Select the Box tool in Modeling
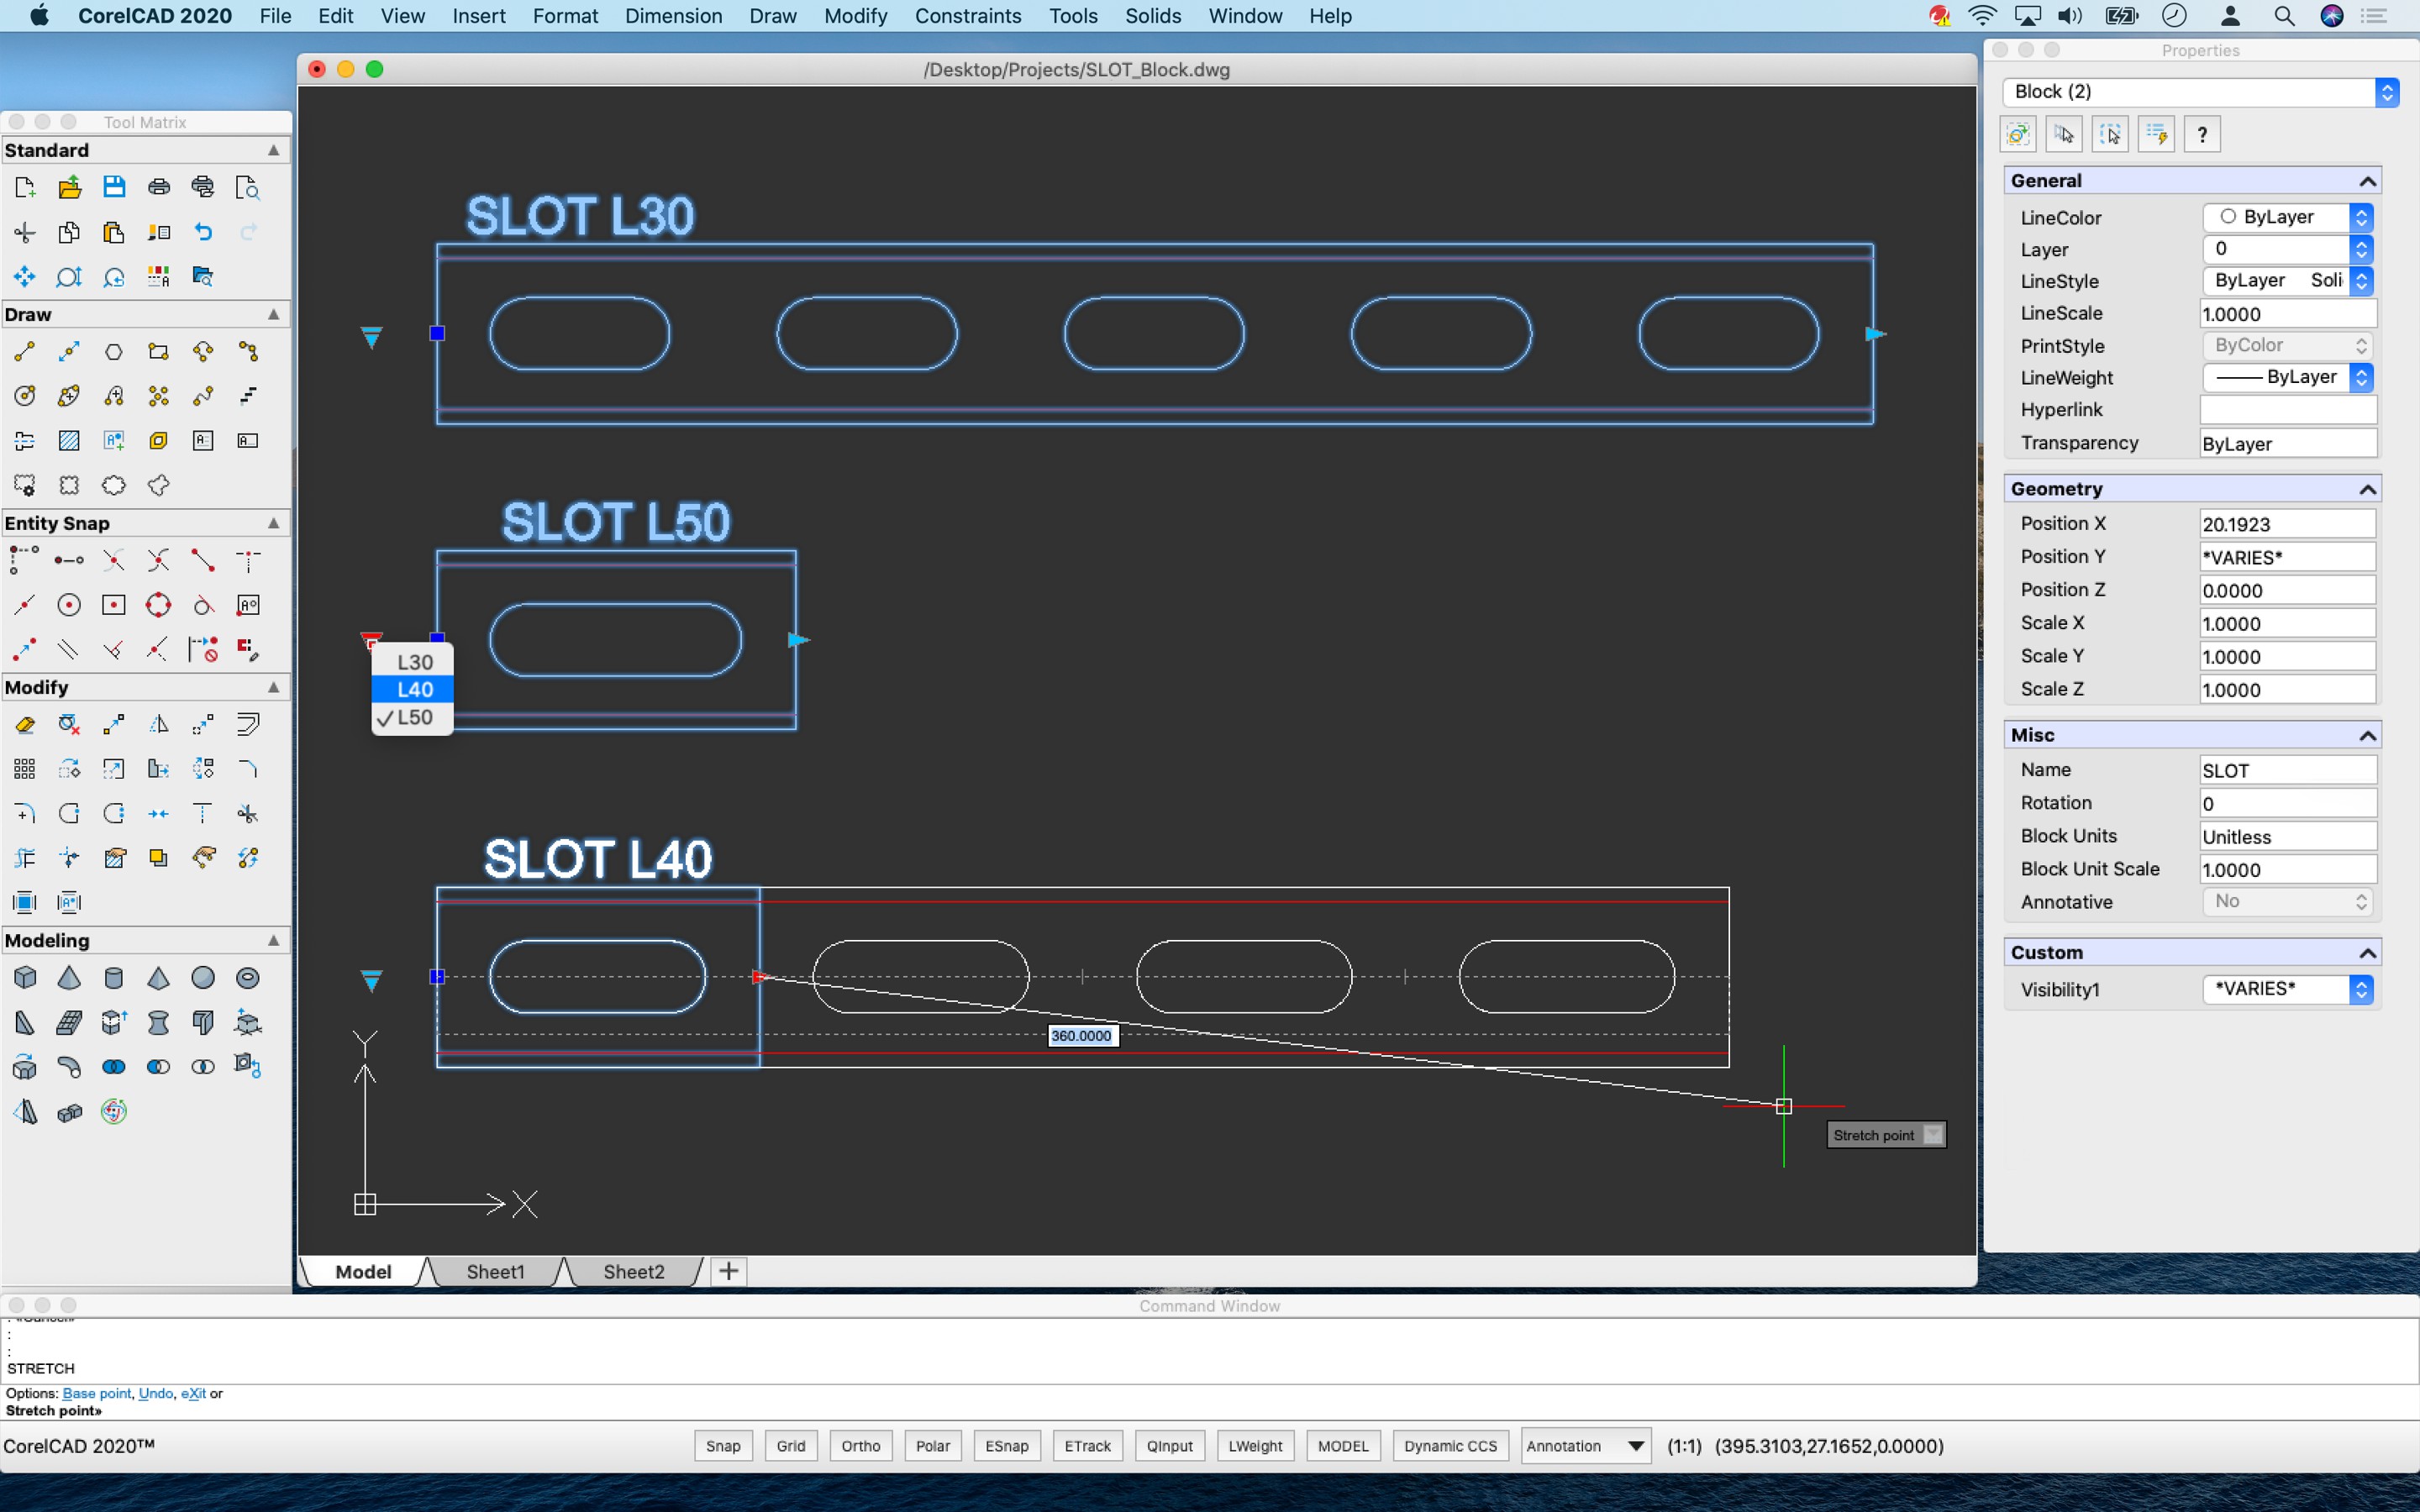2420x1512 pixels. [x=25, y=977]
